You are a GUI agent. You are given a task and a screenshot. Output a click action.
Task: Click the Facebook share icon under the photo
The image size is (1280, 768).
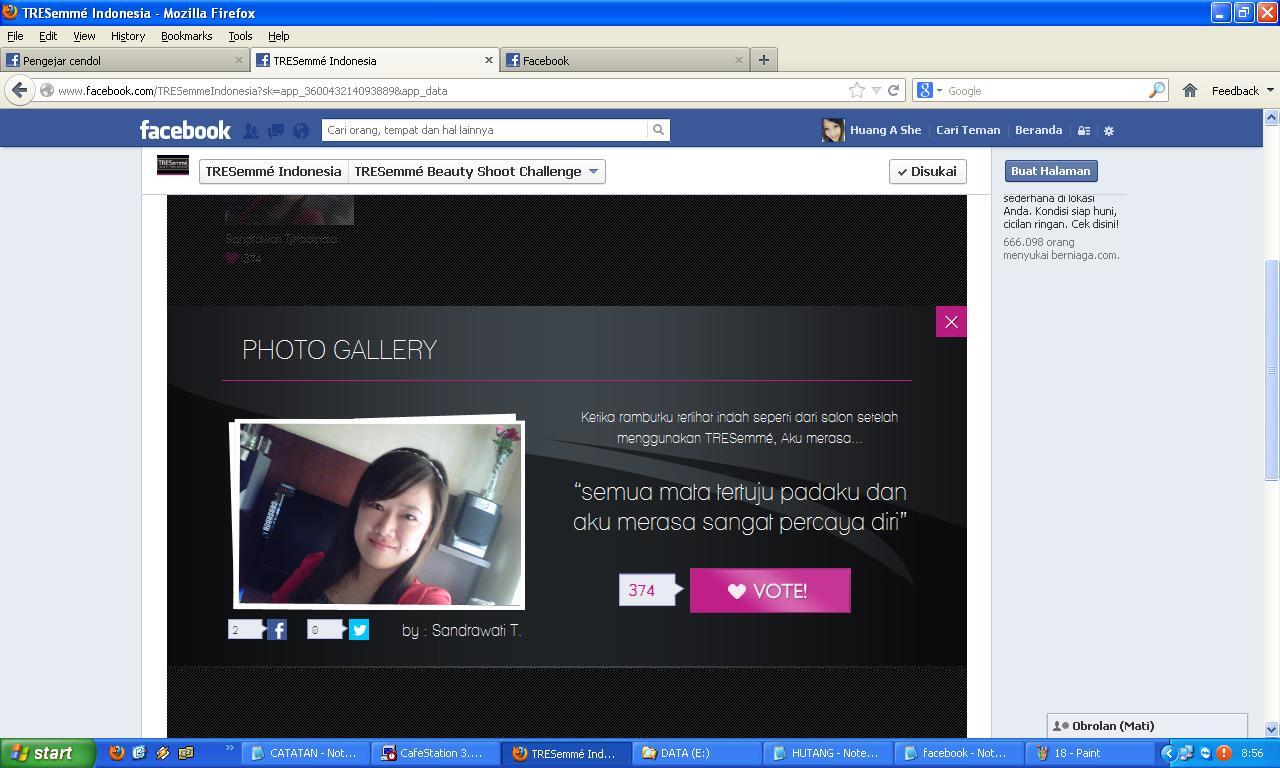point(277,630)
